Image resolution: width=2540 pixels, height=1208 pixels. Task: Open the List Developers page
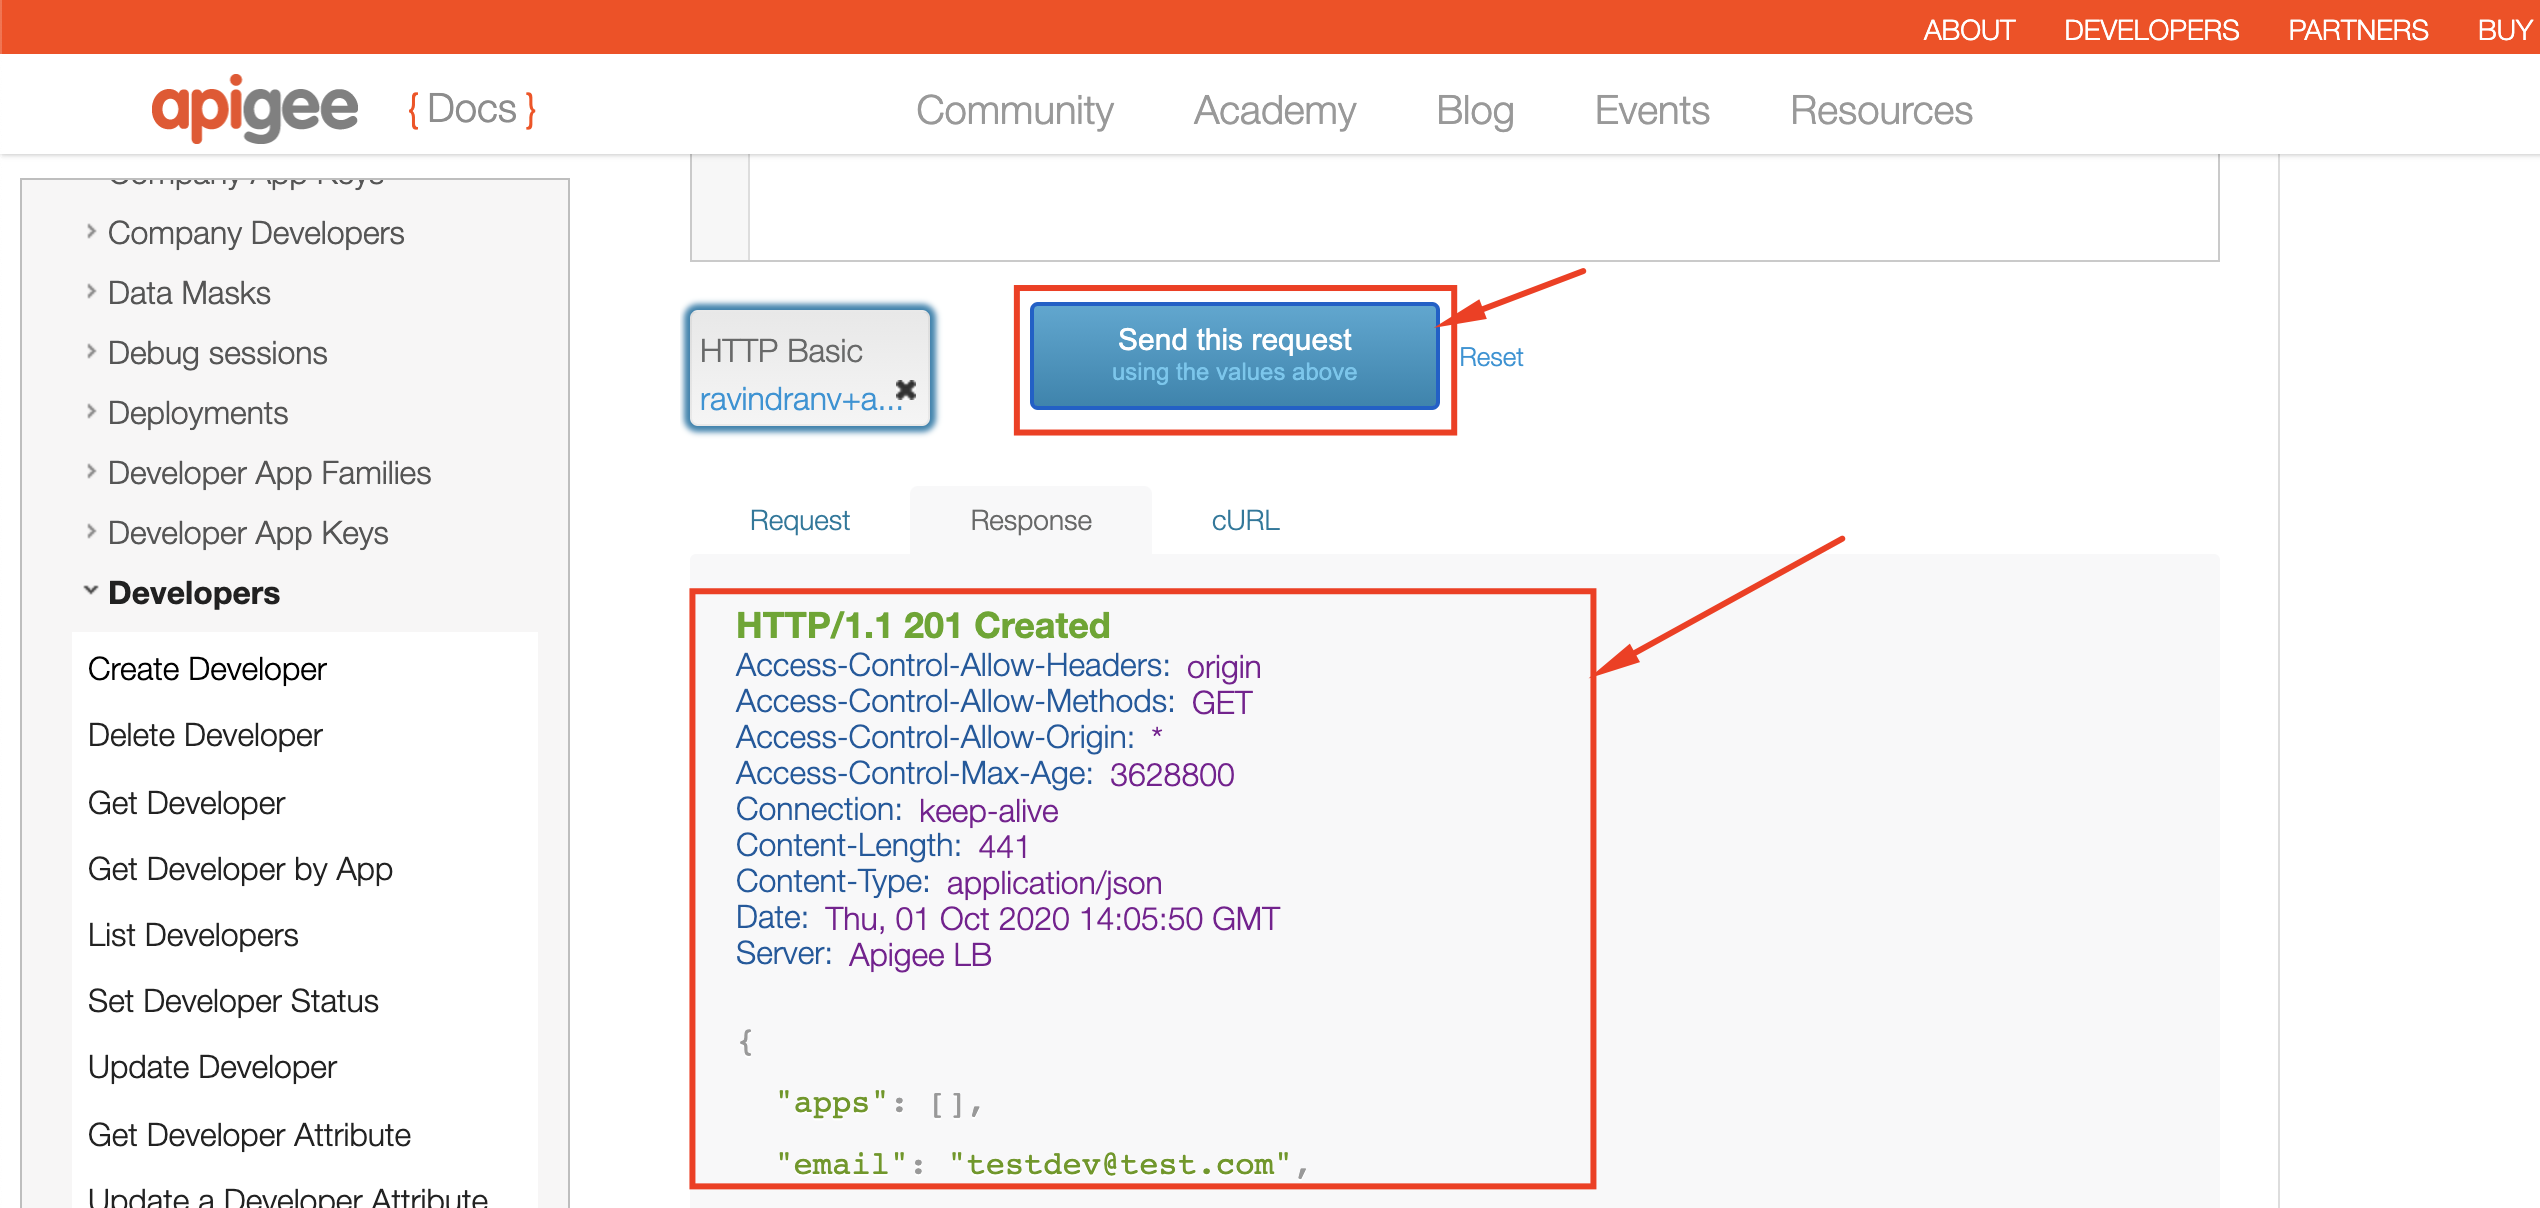click(193, 935)
